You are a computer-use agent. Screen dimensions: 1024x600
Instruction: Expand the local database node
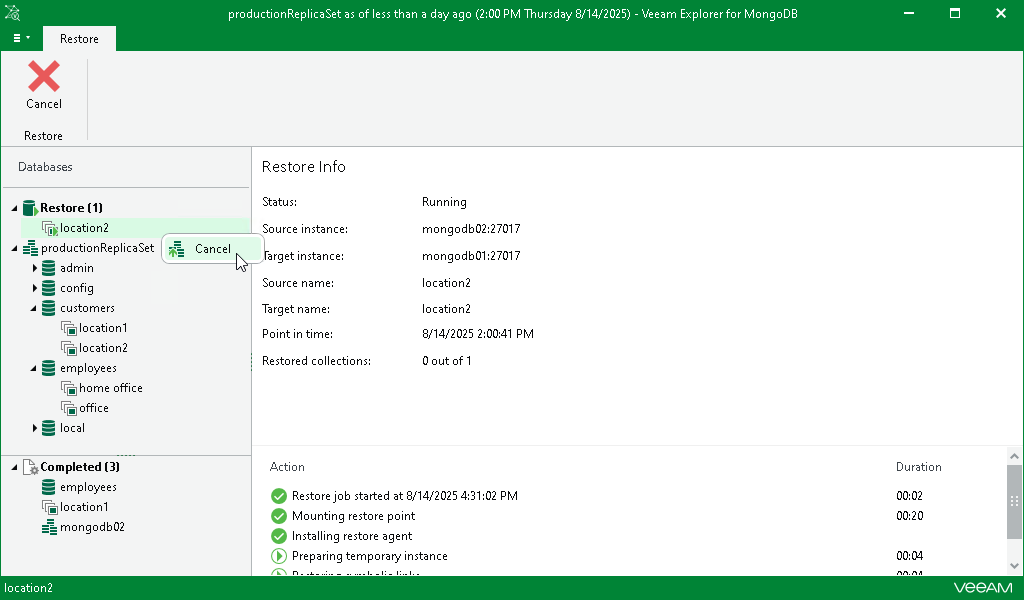tap(35, 428)
